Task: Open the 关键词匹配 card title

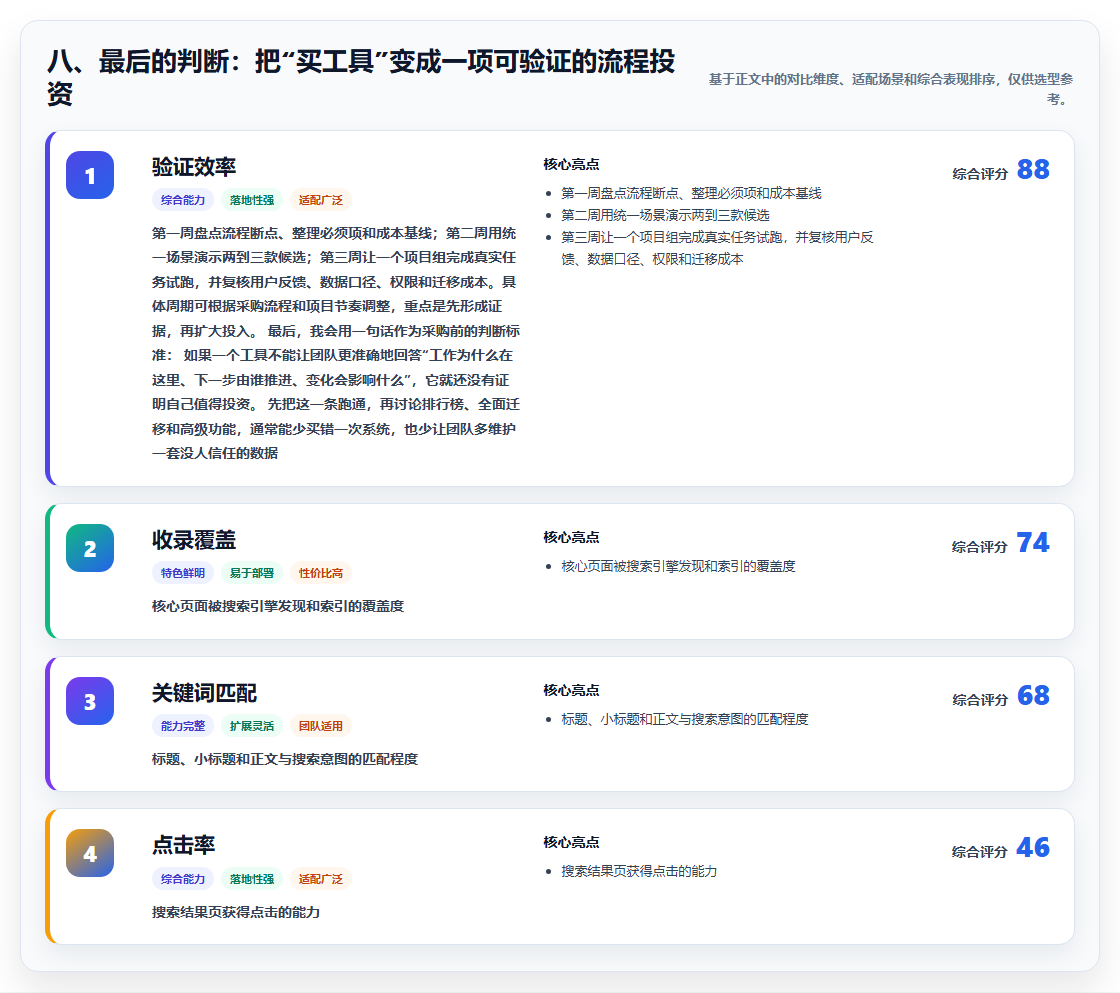Action: pyautogui.click(x=204, y=692)
